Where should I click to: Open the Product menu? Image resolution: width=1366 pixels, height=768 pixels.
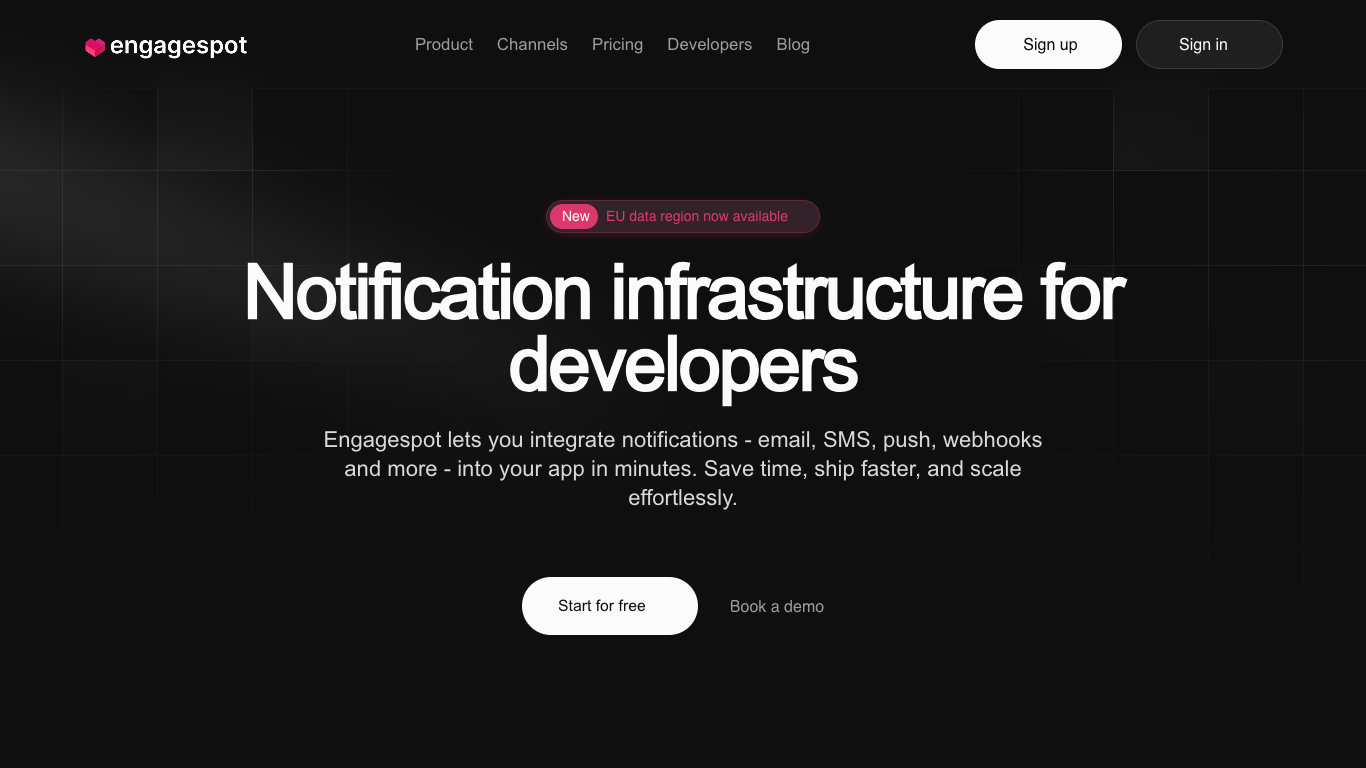coord(444,45)
